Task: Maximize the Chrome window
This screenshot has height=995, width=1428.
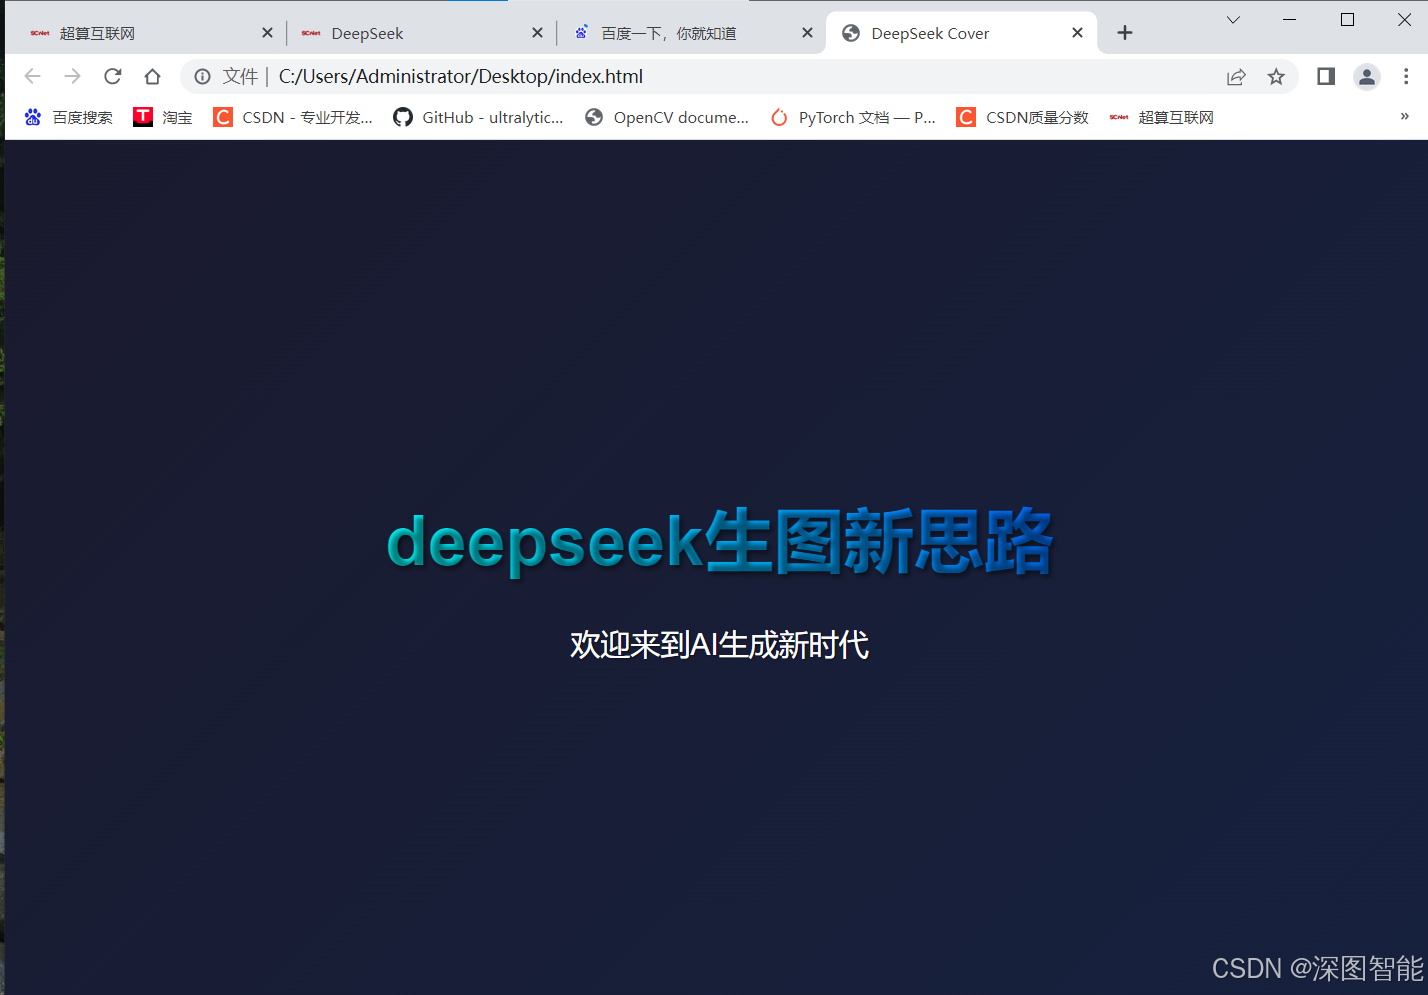Action: (1347, 20)
